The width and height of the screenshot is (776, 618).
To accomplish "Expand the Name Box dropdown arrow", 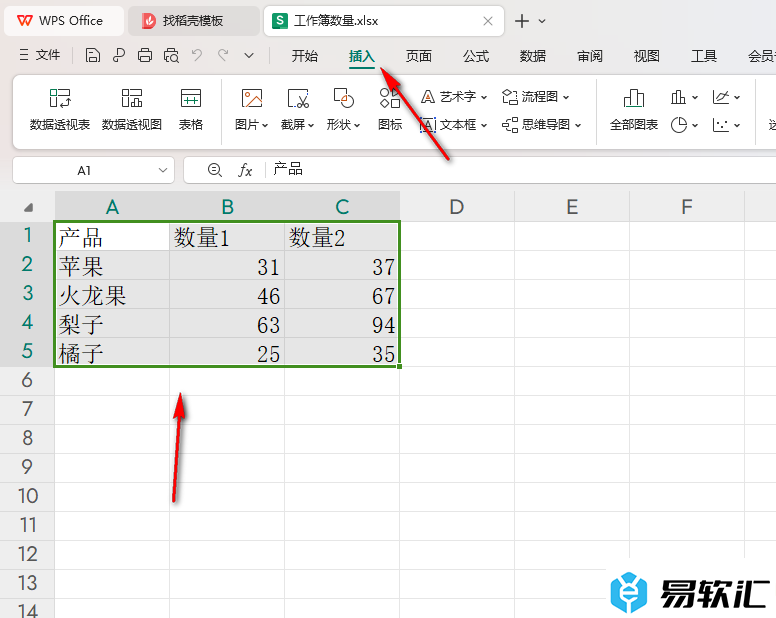I will pos(162,170).
